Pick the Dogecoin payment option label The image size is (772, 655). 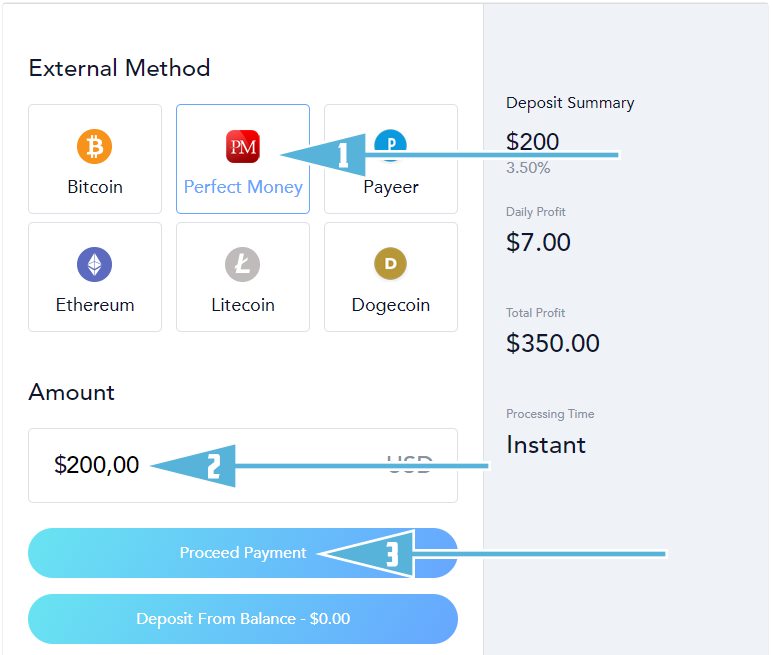(x=391, y=305)
